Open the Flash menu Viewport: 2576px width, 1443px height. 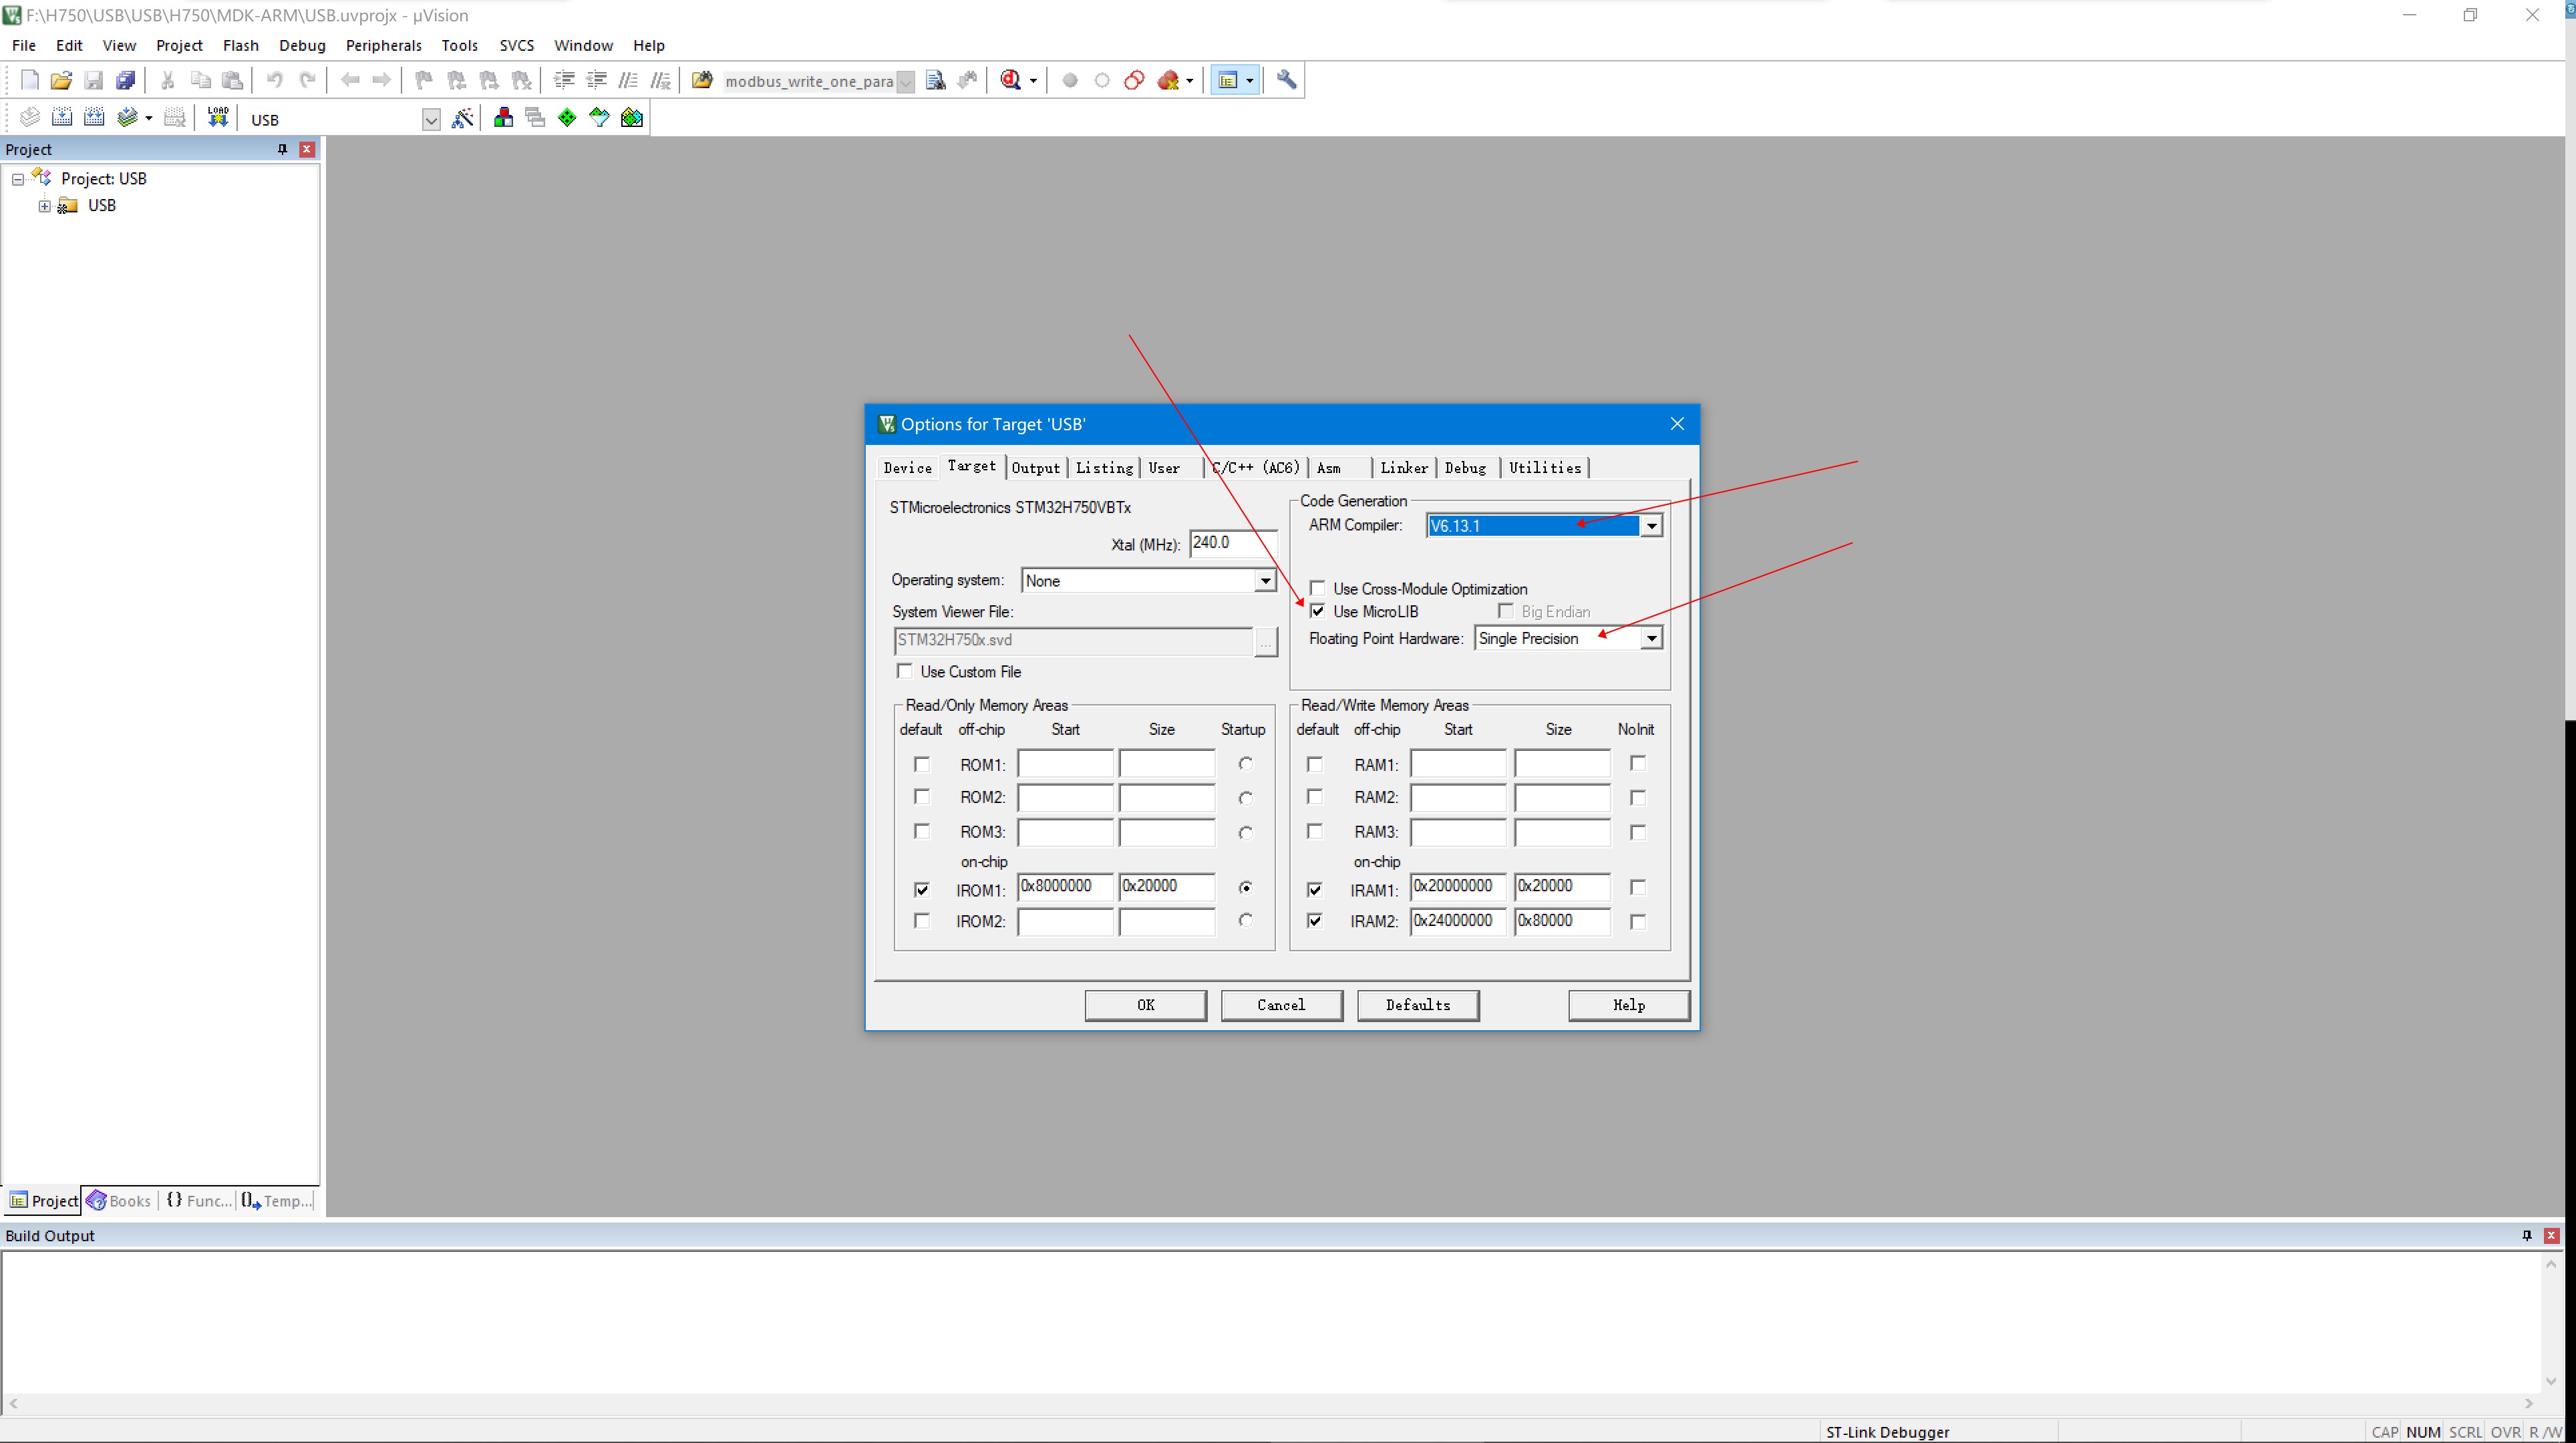point(240,45)
